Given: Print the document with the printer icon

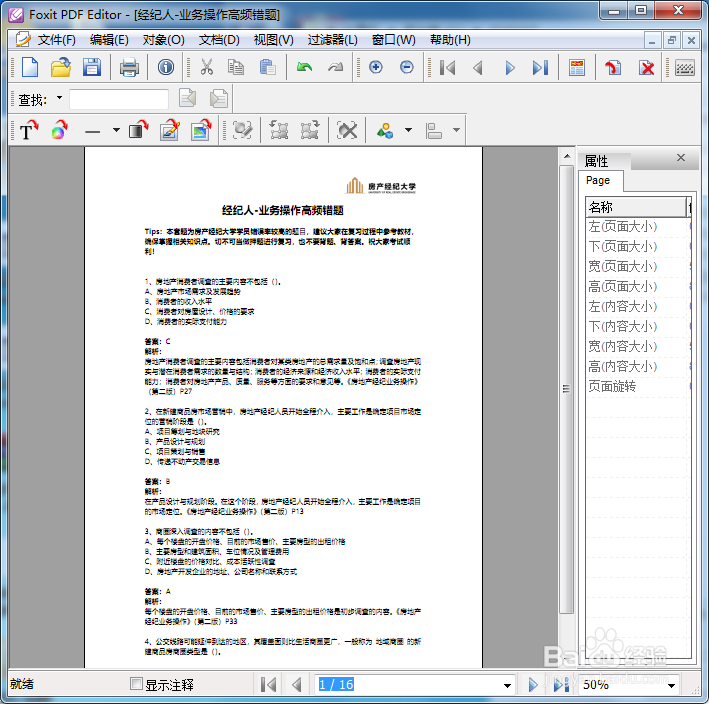Looking at the screenshot, I should tap(129, 67).
